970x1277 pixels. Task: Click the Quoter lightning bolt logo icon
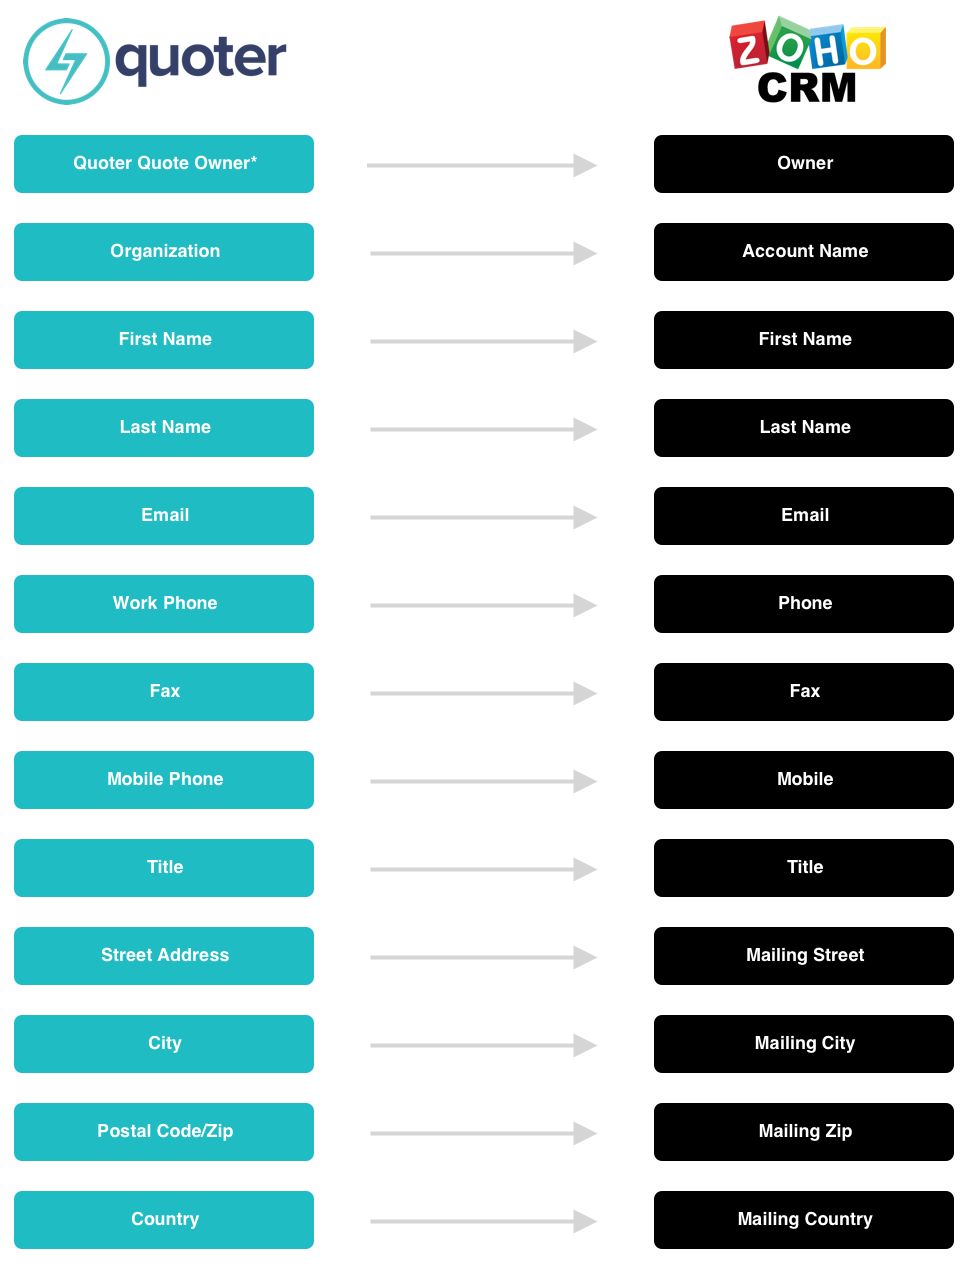pos(66,61)
